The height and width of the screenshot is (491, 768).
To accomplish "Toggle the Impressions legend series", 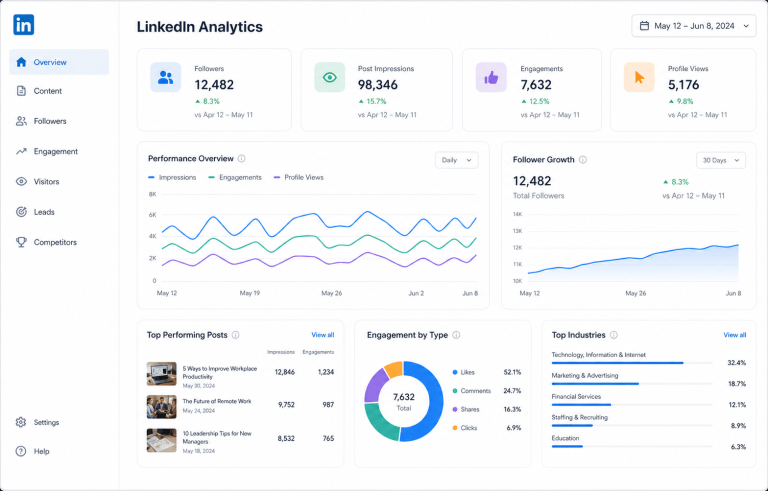I will 172,177.
